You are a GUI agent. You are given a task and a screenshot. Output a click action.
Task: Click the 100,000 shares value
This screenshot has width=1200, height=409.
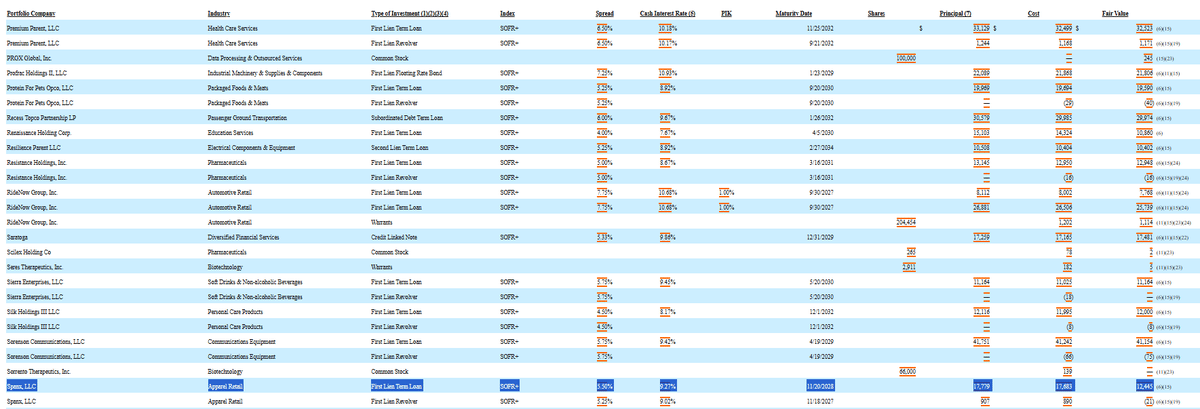(x=908, y=59)
